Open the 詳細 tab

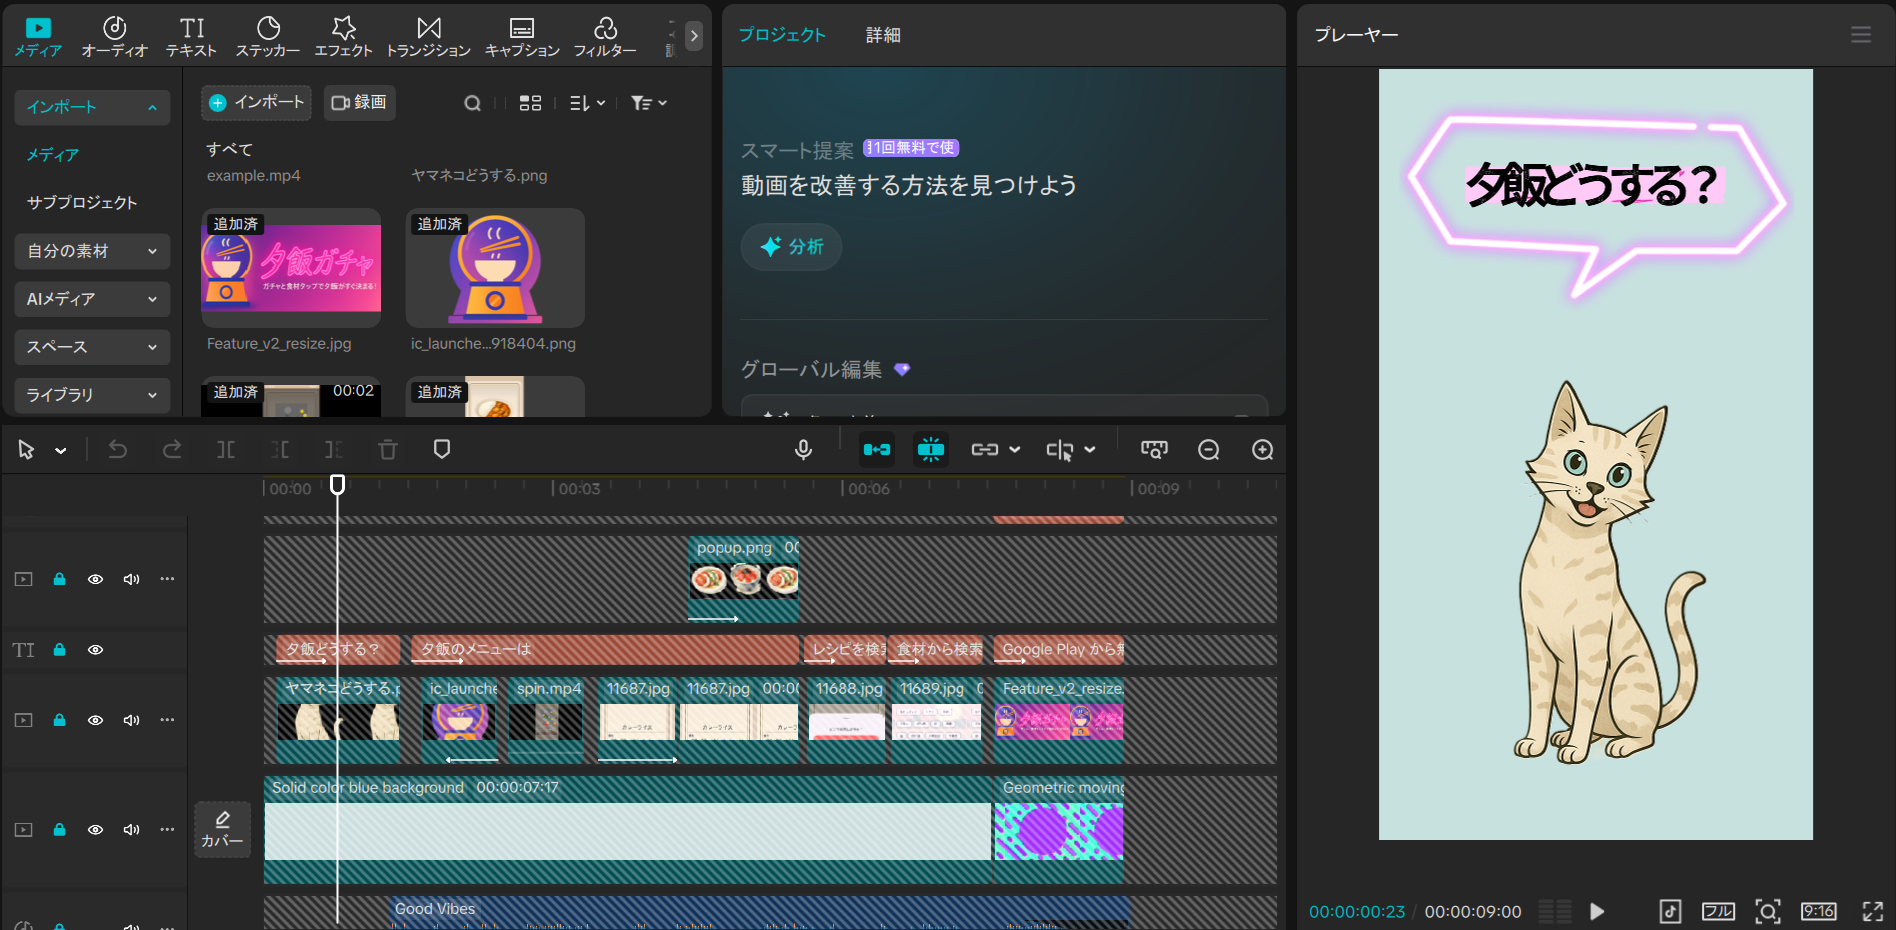click(882, 35)
